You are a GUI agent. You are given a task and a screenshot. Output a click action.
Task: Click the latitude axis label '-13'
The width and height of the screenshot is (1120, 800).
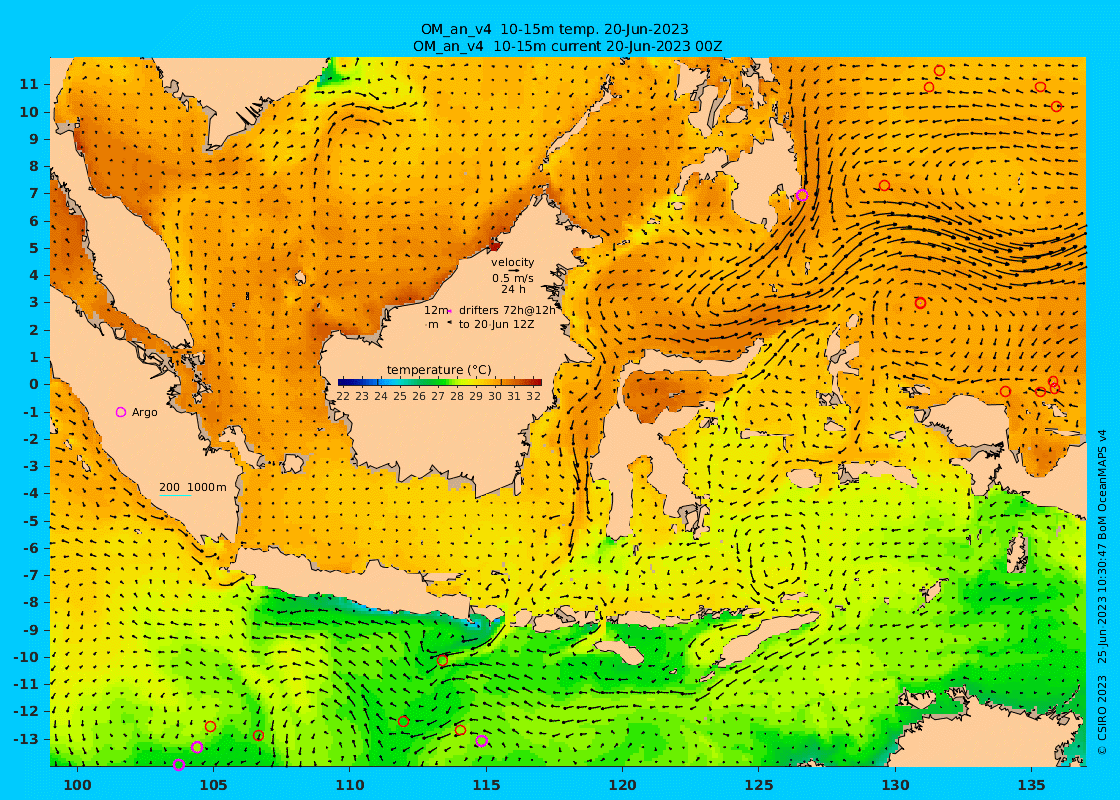coord(26,739)
